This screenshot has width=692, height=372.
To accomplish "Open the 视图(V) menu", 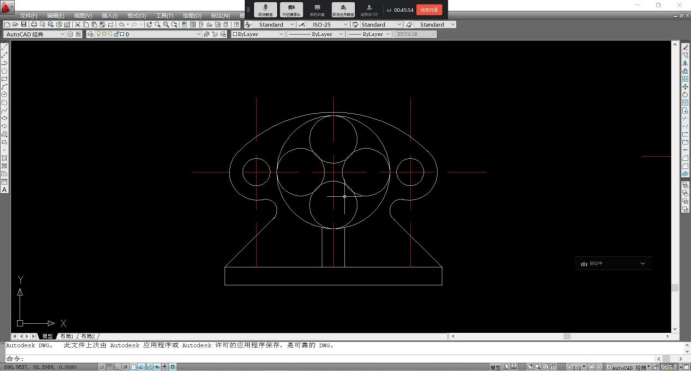I will tap(83, 16).
